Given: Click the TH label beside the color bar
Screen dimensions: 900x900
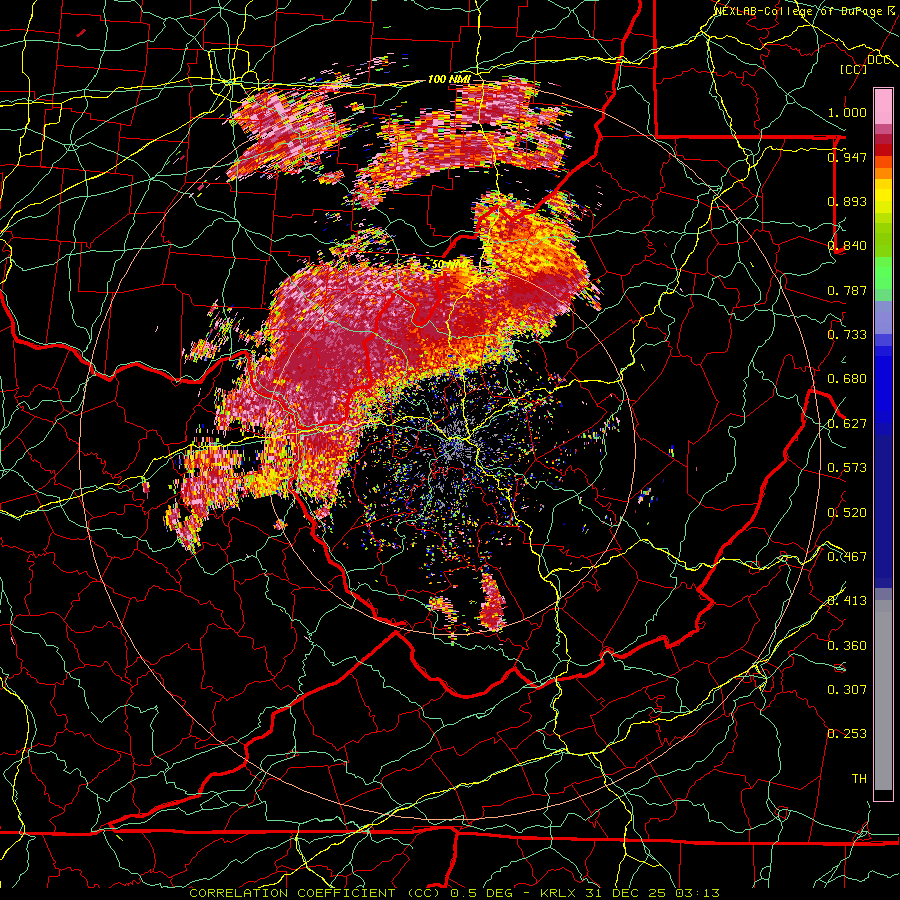Looking at the screenshot, I should (x=859, y=779).
